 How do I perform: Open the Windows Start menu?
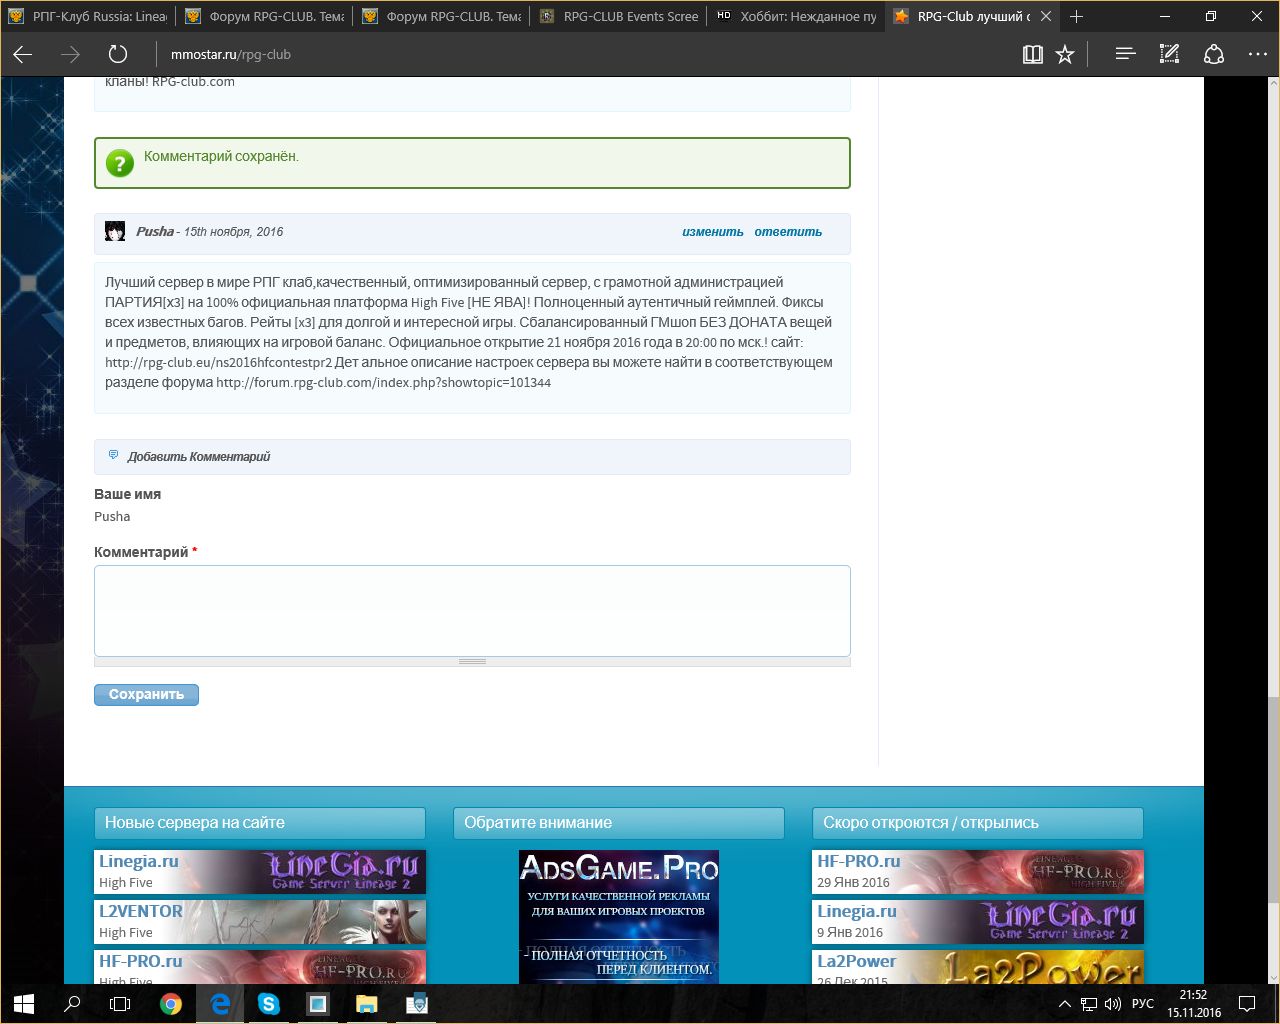[24, 1003]
